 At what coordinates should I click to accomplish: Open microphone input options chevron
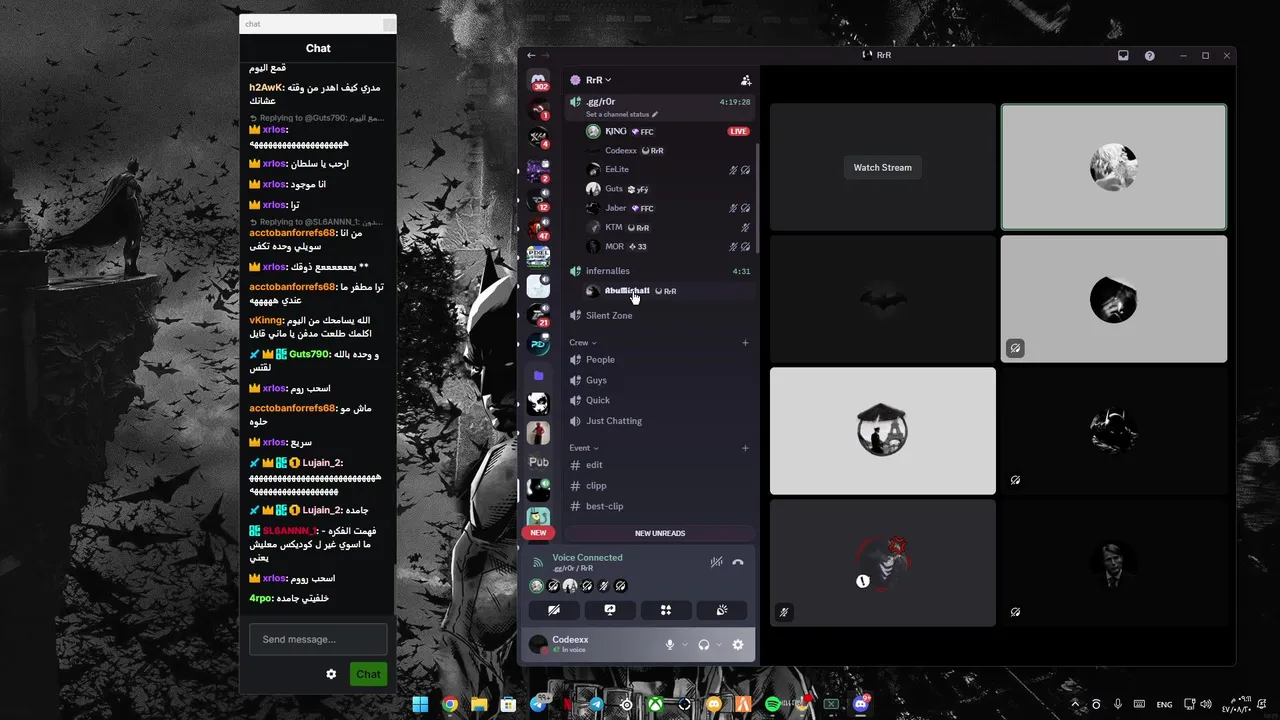tap(685, 645)
